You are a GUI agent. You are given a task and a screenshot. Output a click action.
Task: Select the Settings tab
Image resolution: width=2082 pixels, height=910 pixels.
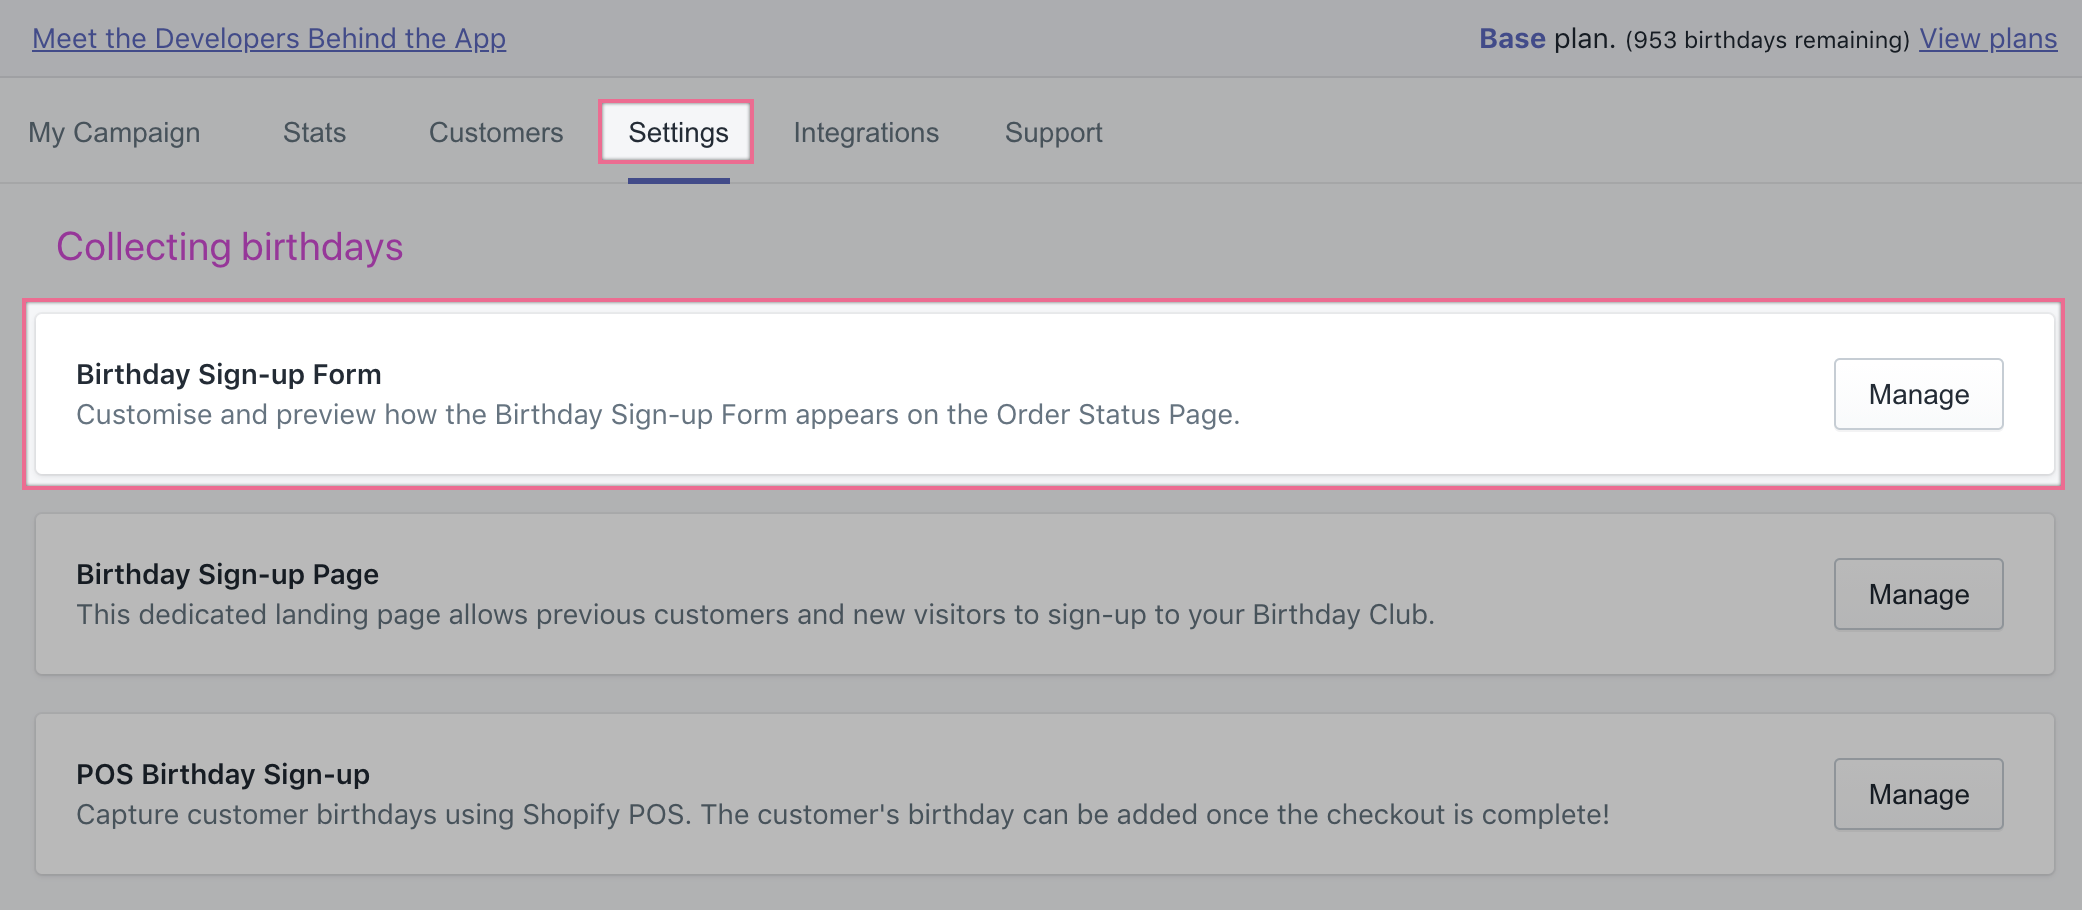pos(678,133)
